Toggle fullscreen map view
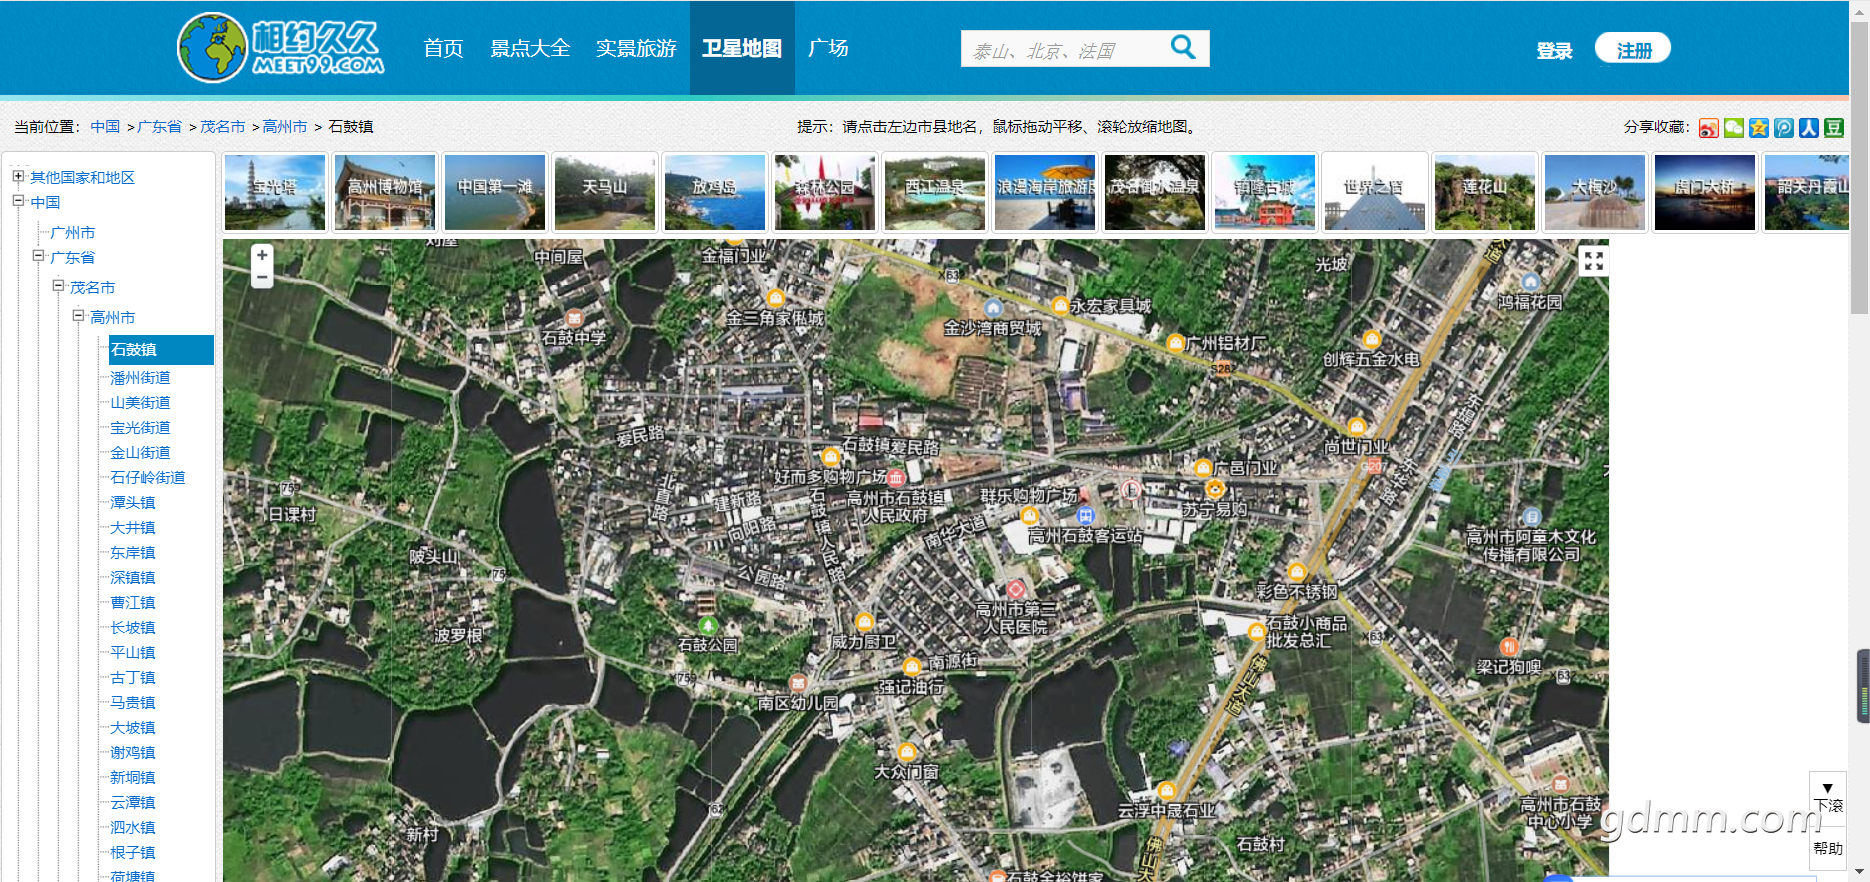Viewport: 1870px width, 882px height. pos(1593,261)
